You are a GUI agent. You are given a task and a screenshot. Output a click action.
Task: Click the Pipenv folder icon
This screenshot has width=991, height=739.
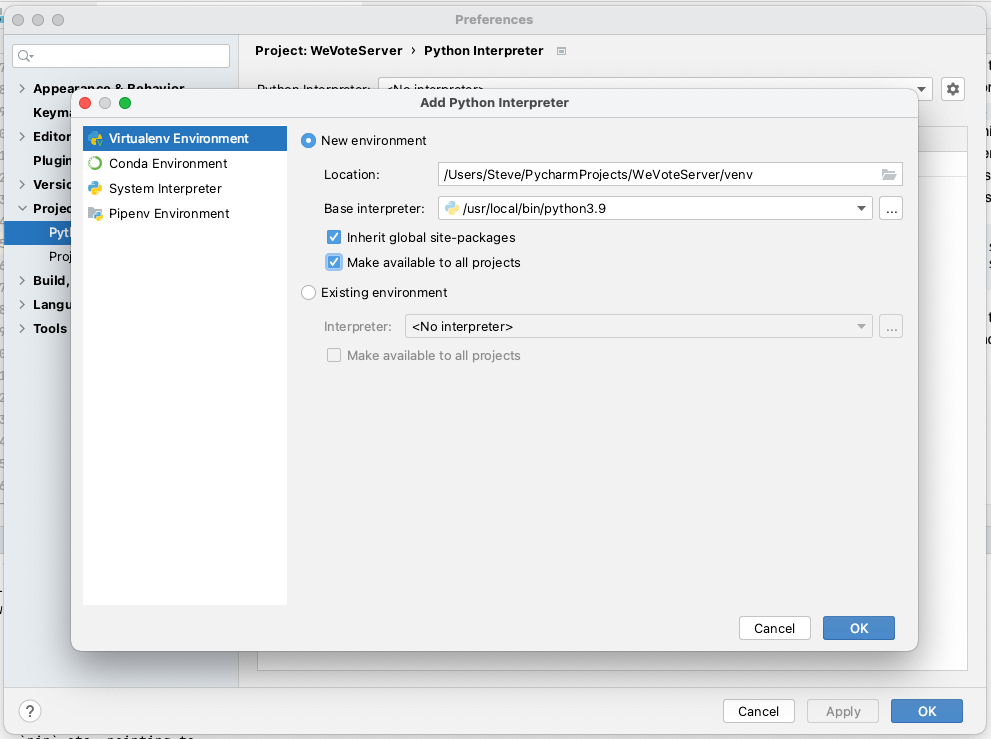click(x=95, y=214)
